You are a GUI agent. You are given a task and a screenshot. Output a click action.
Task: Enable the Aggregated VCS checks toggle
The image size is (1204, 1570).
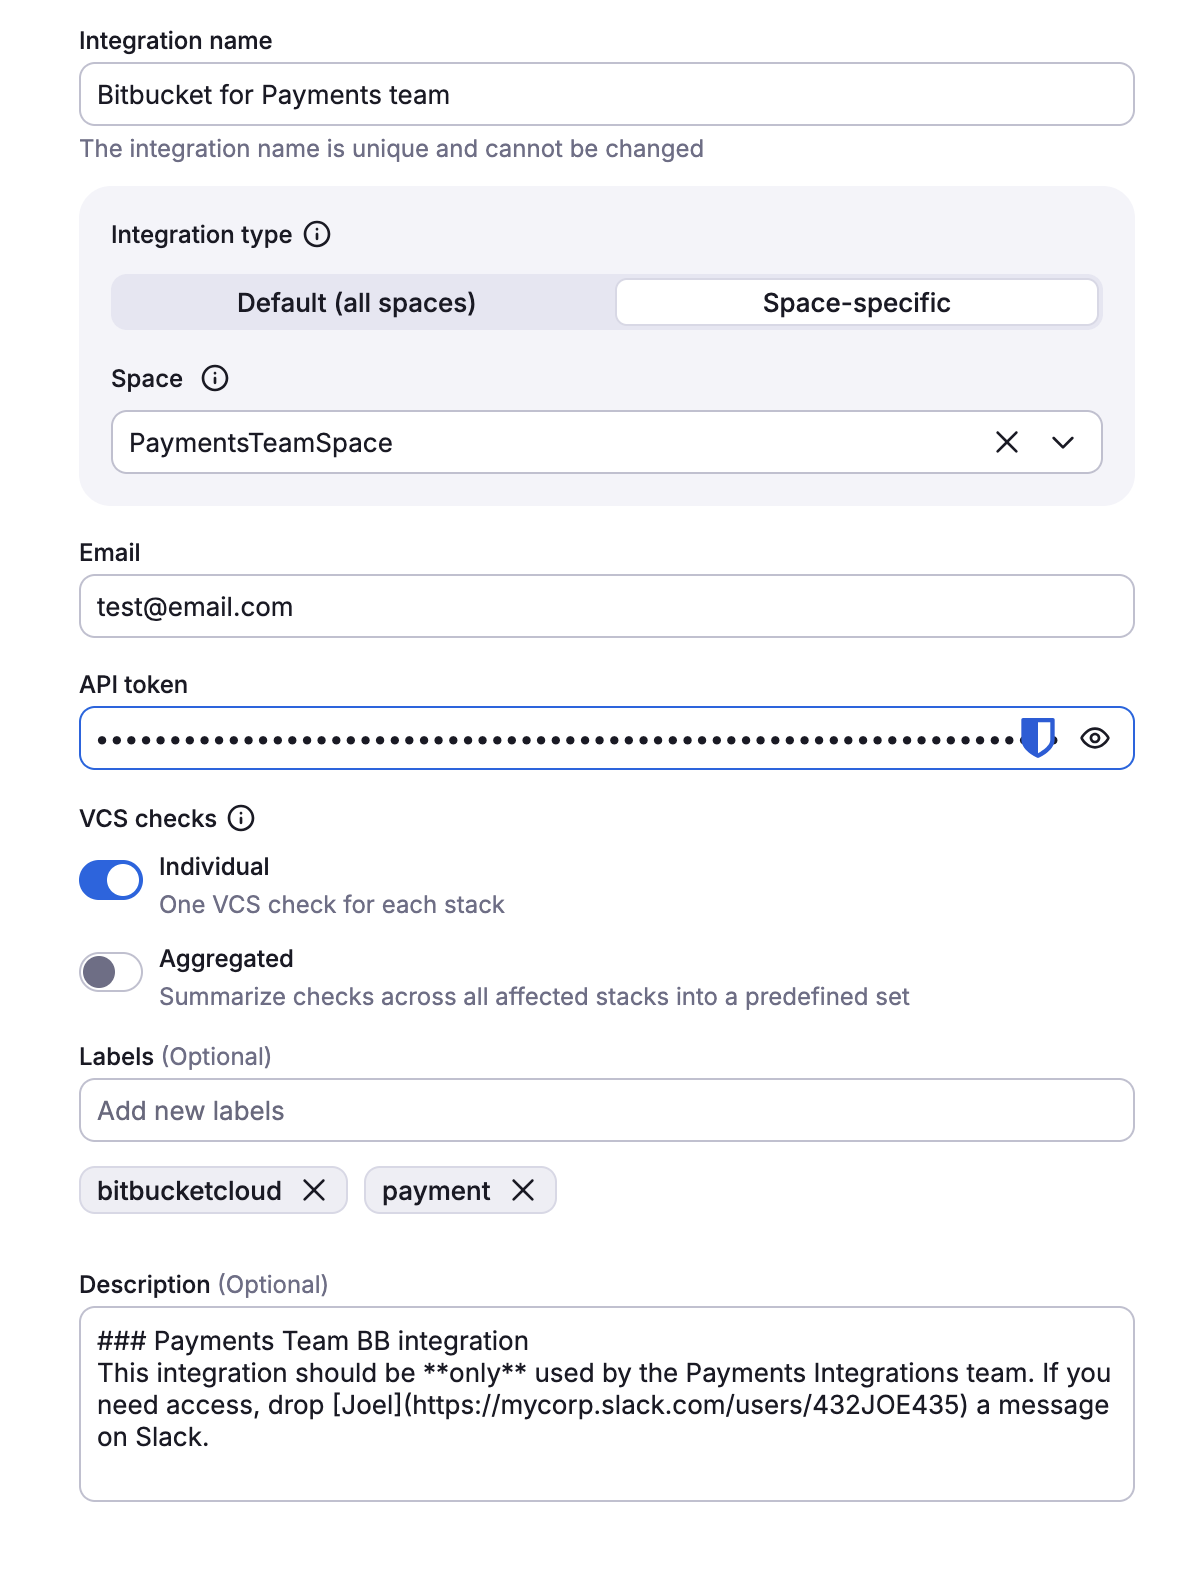[110, 971]
